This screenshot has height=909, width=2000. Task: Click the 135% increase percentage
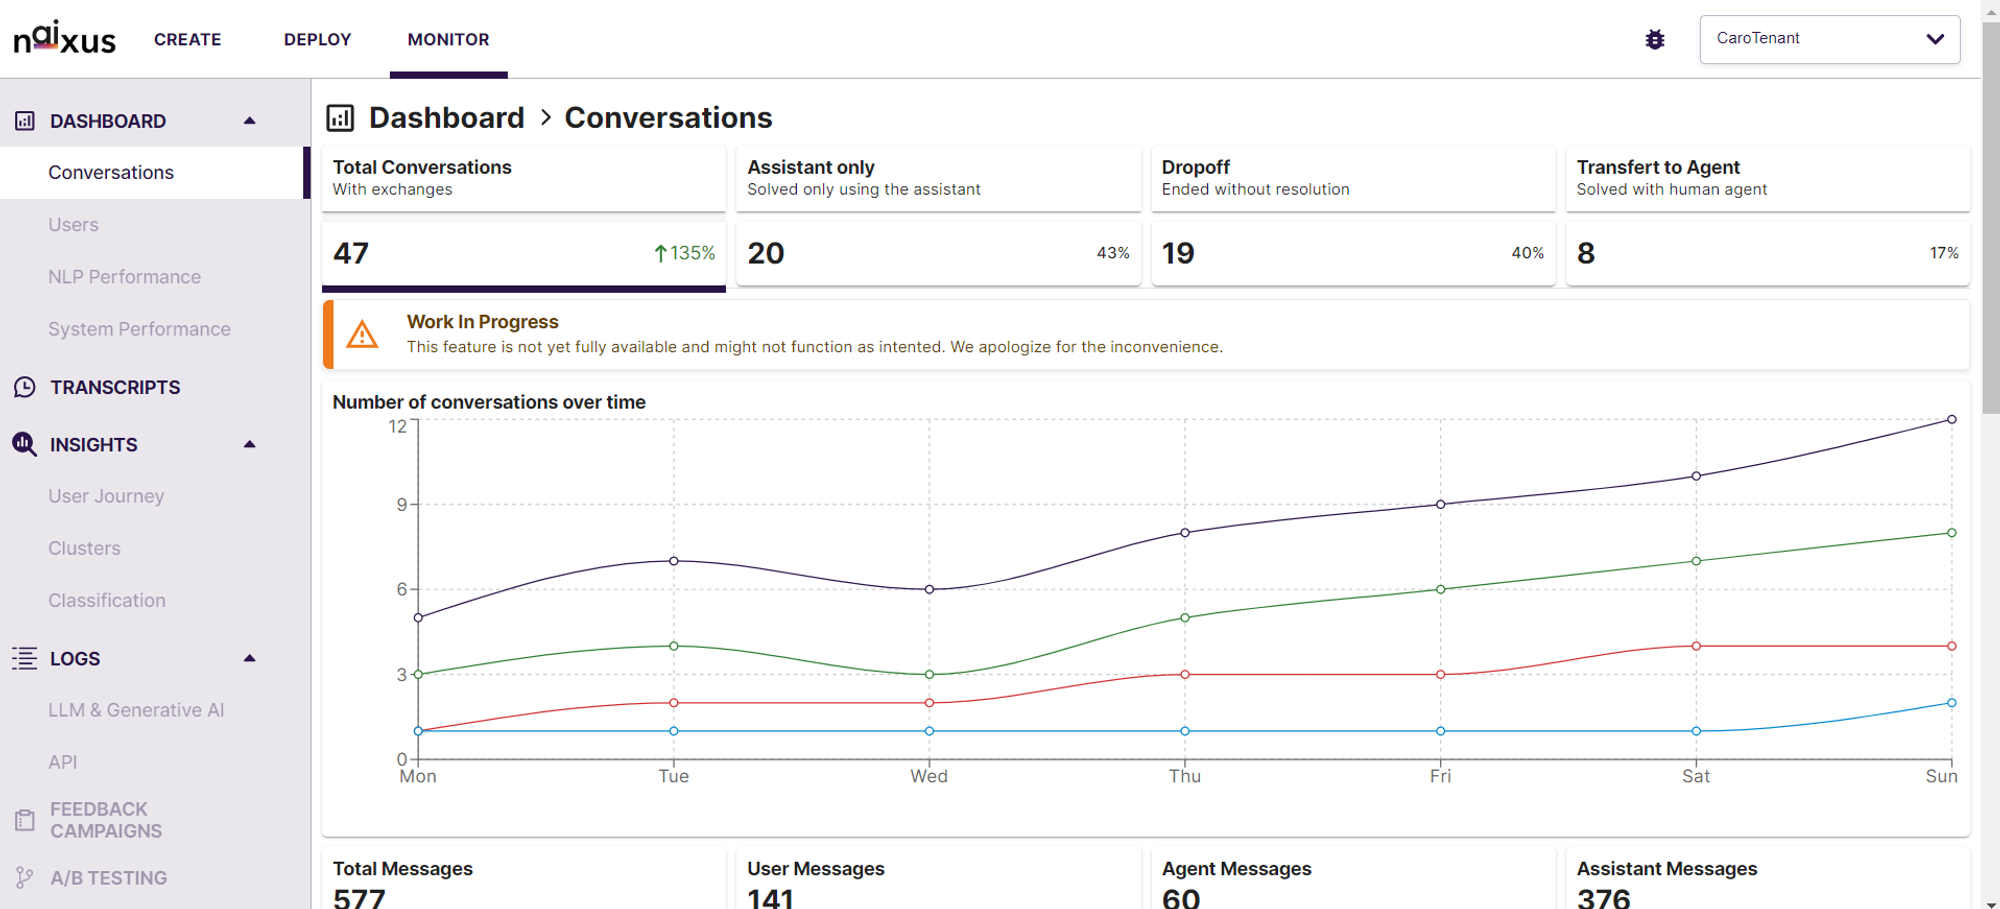[x=692, y=253]
